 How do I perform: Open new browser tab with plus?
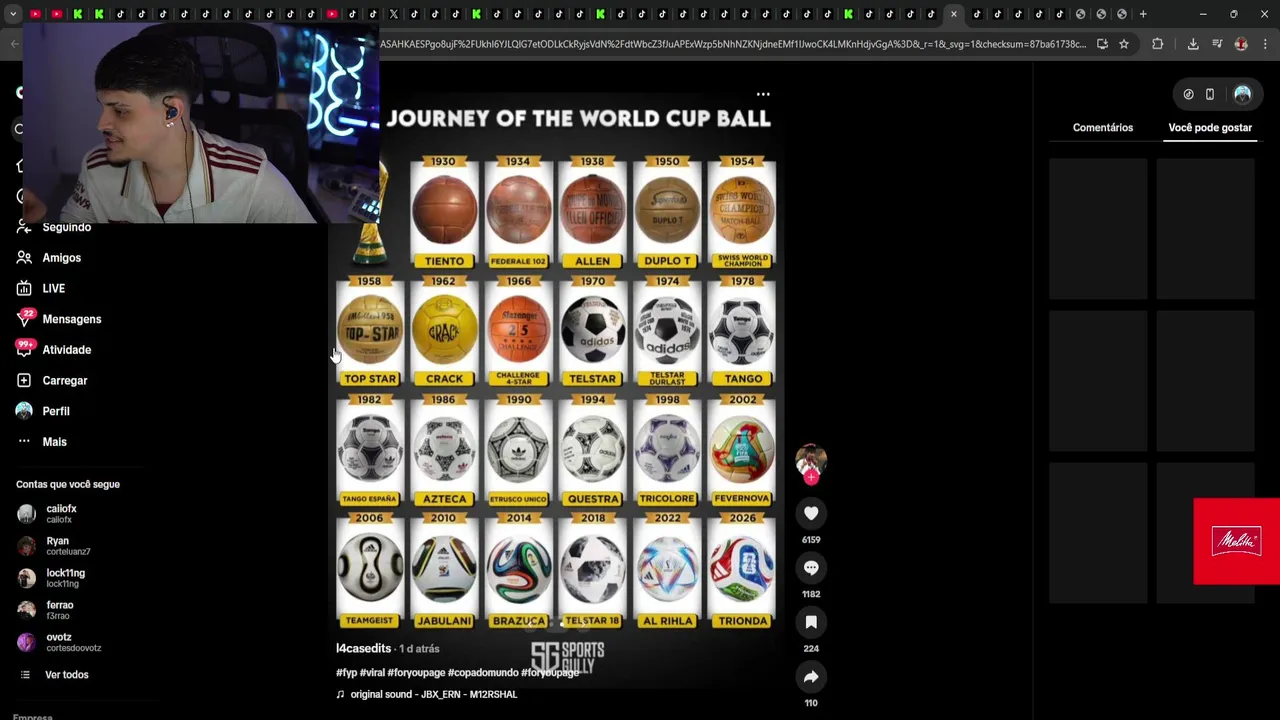[x=1143, y=14]
